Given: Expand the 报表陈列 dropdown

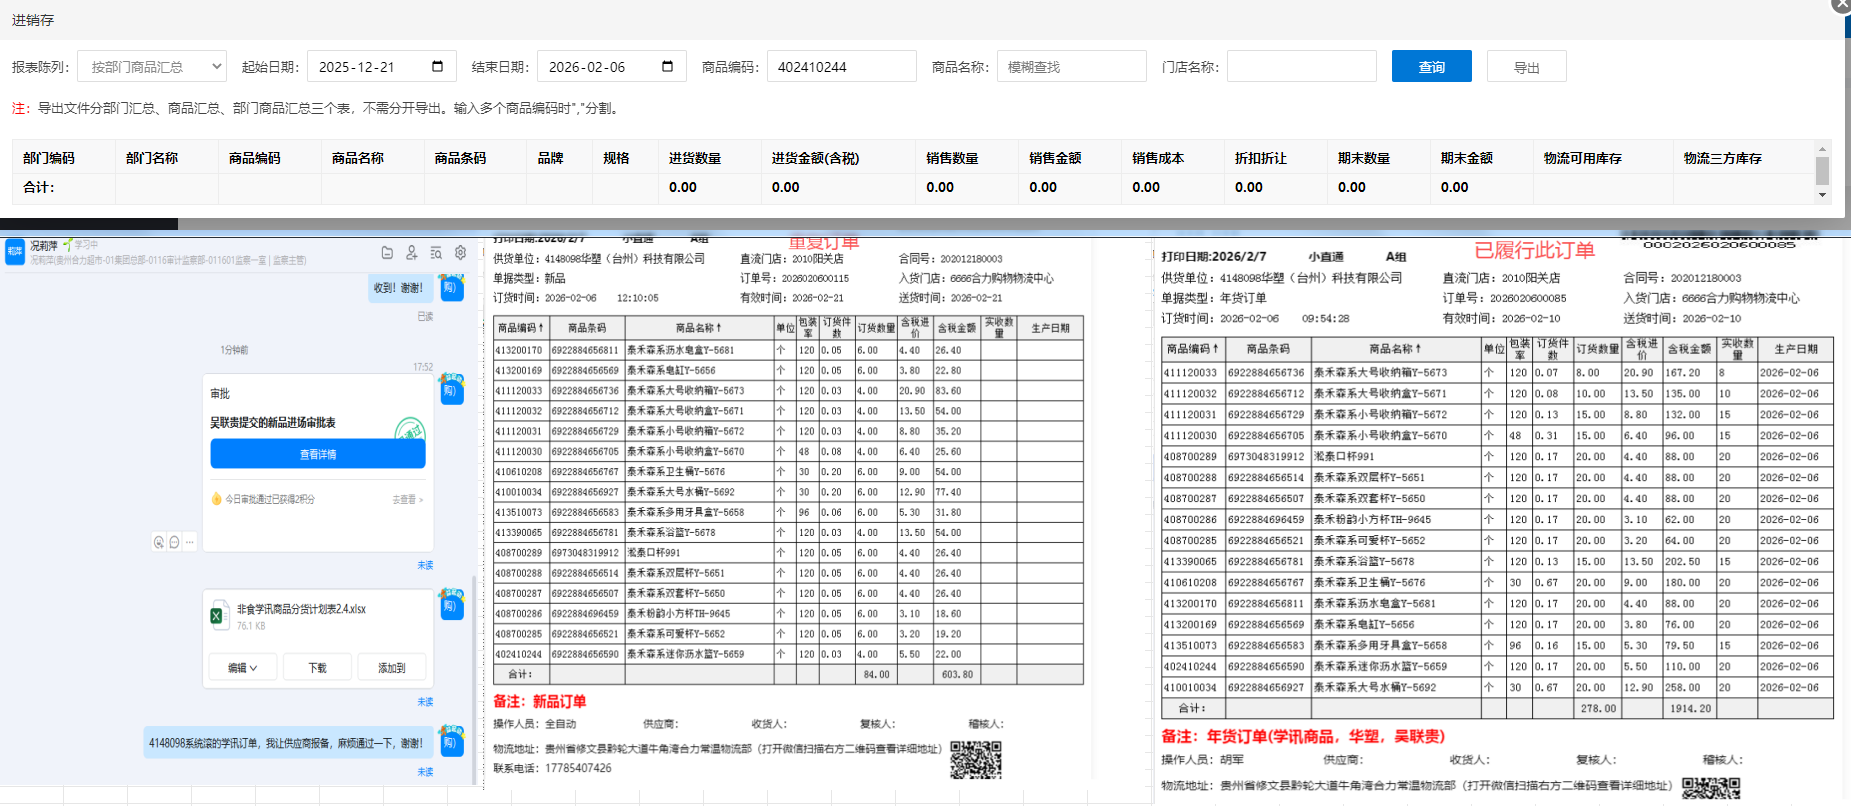Looking at the screenshot, I should 152,67.
